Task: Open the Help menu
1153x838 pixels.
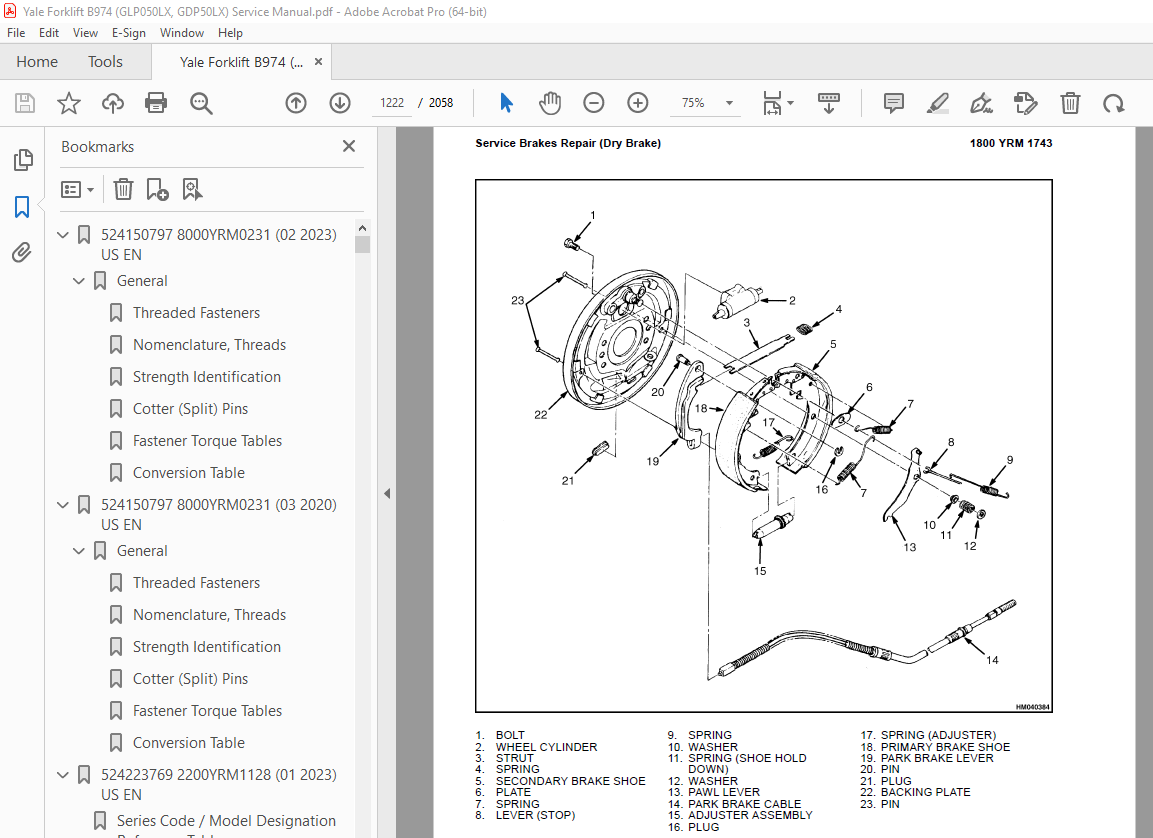Action: tap(230, 33)
